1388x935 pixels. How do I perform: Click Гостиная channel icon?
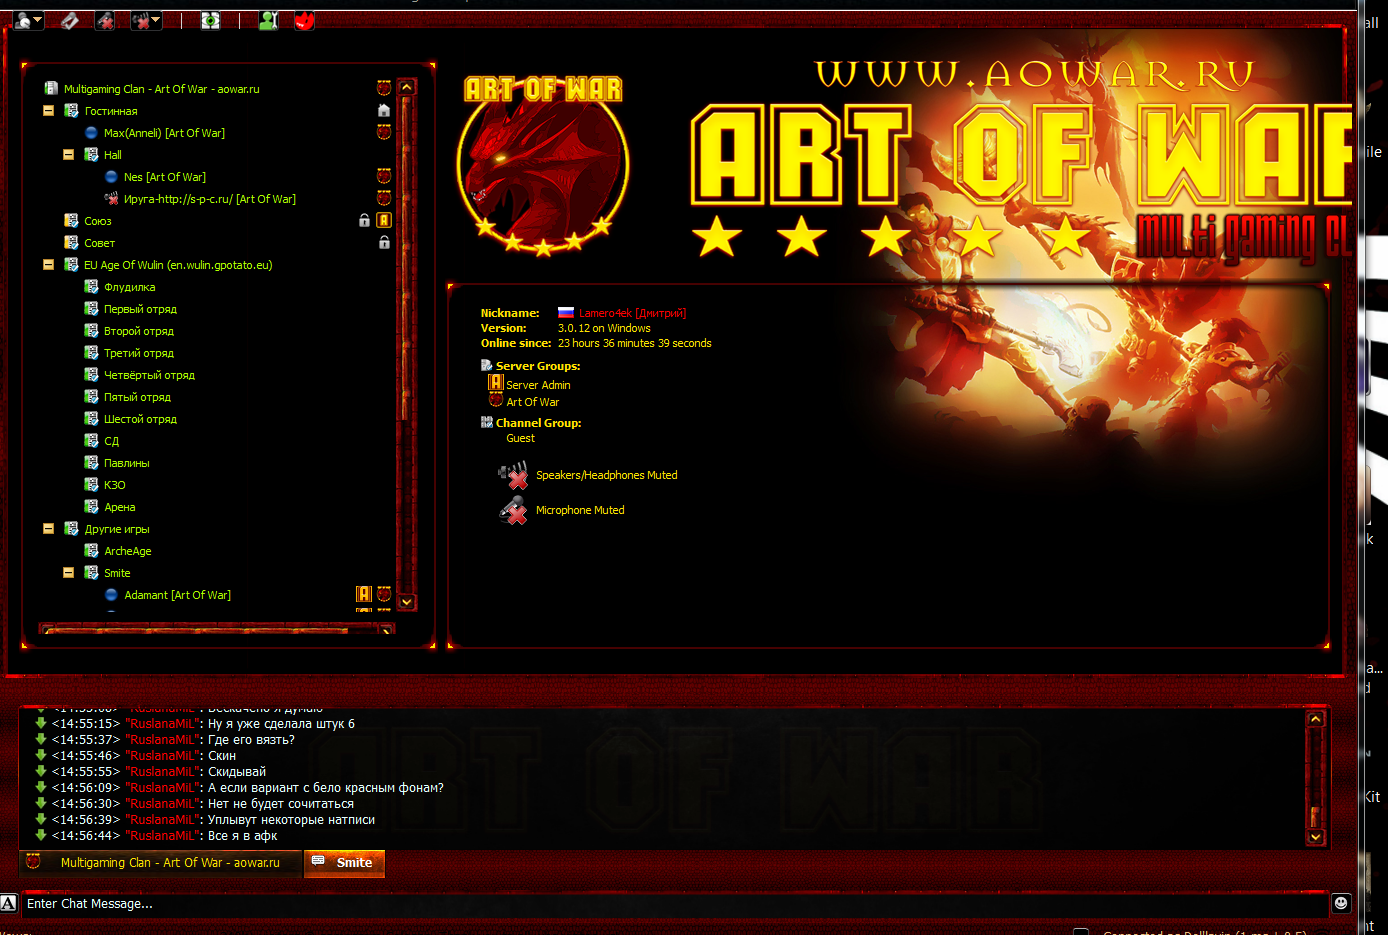(x=71, y=111)
